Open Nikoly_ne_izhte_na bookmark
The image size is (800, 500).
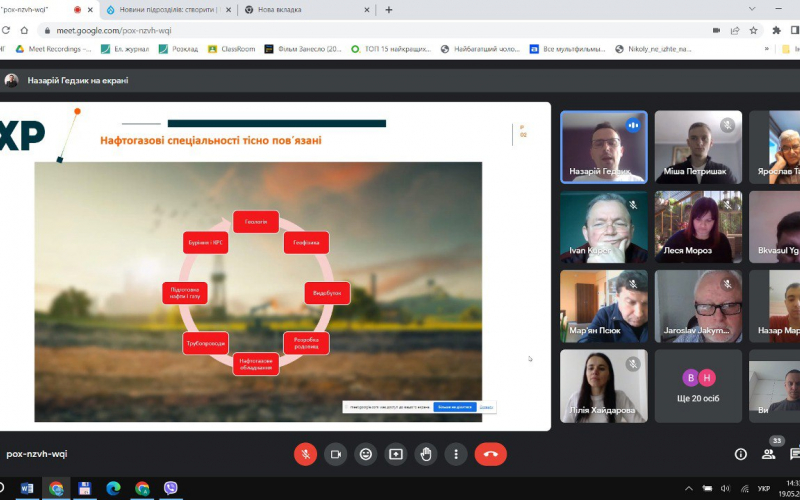(654, 49)
